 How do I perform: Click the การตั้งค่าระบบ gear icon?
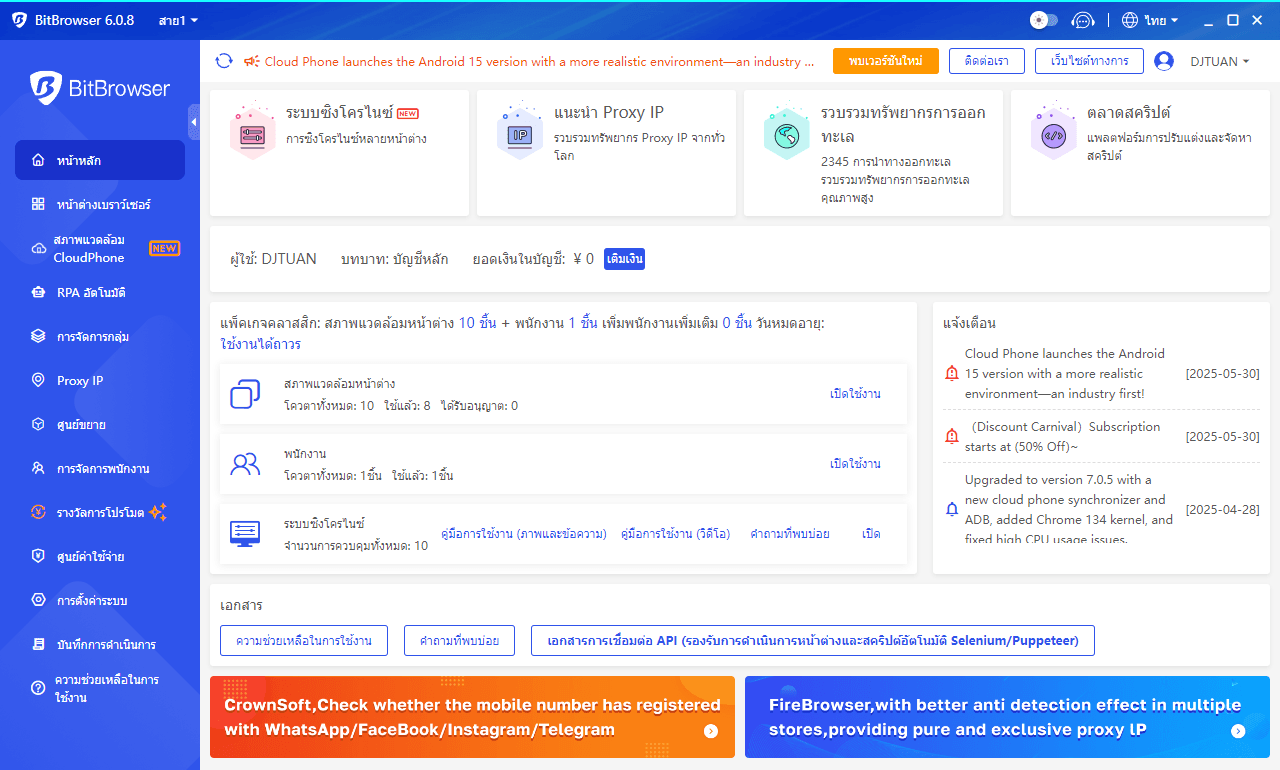(38, 600)
